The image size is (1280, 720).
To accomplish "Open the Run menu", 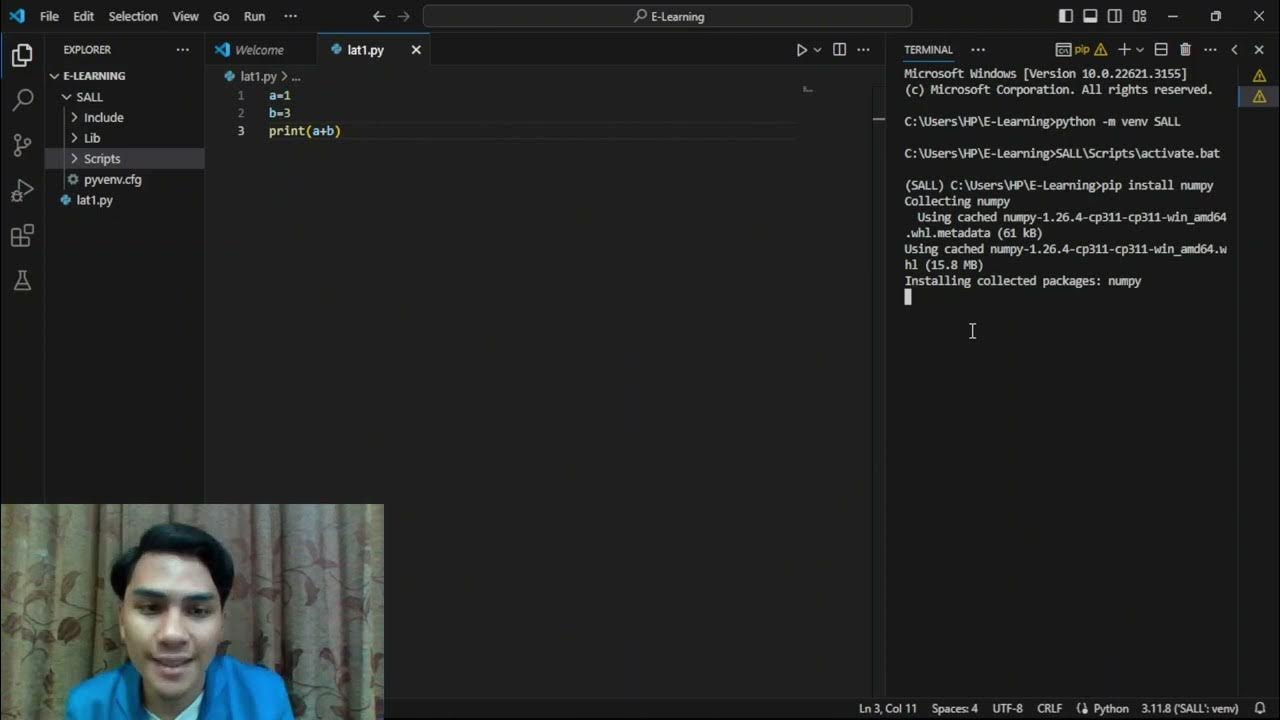I will tap(254, 16).
